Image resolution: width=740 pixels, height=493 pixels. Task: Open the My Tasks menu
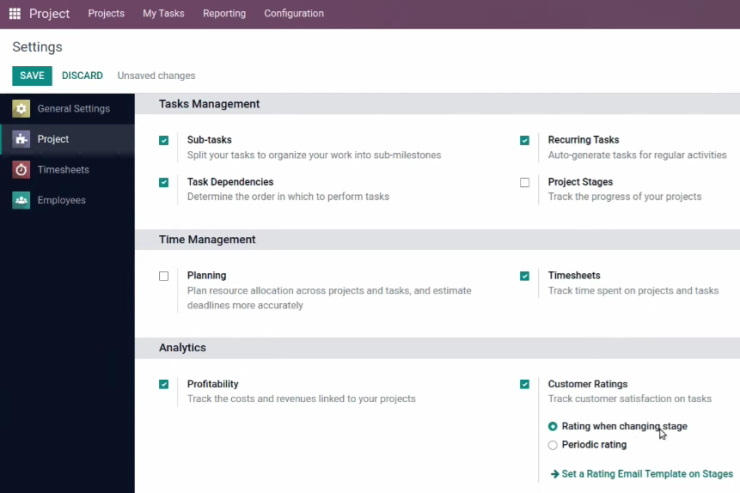pyautogui.click(x=163, y=13)
